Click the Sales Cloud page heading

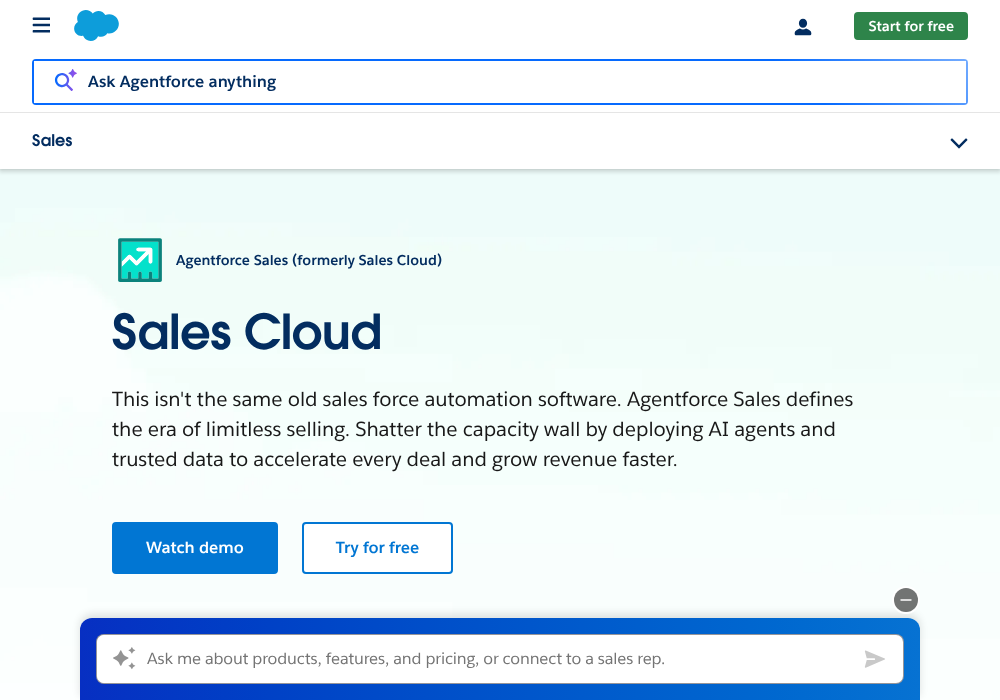[x=246, y=332]
